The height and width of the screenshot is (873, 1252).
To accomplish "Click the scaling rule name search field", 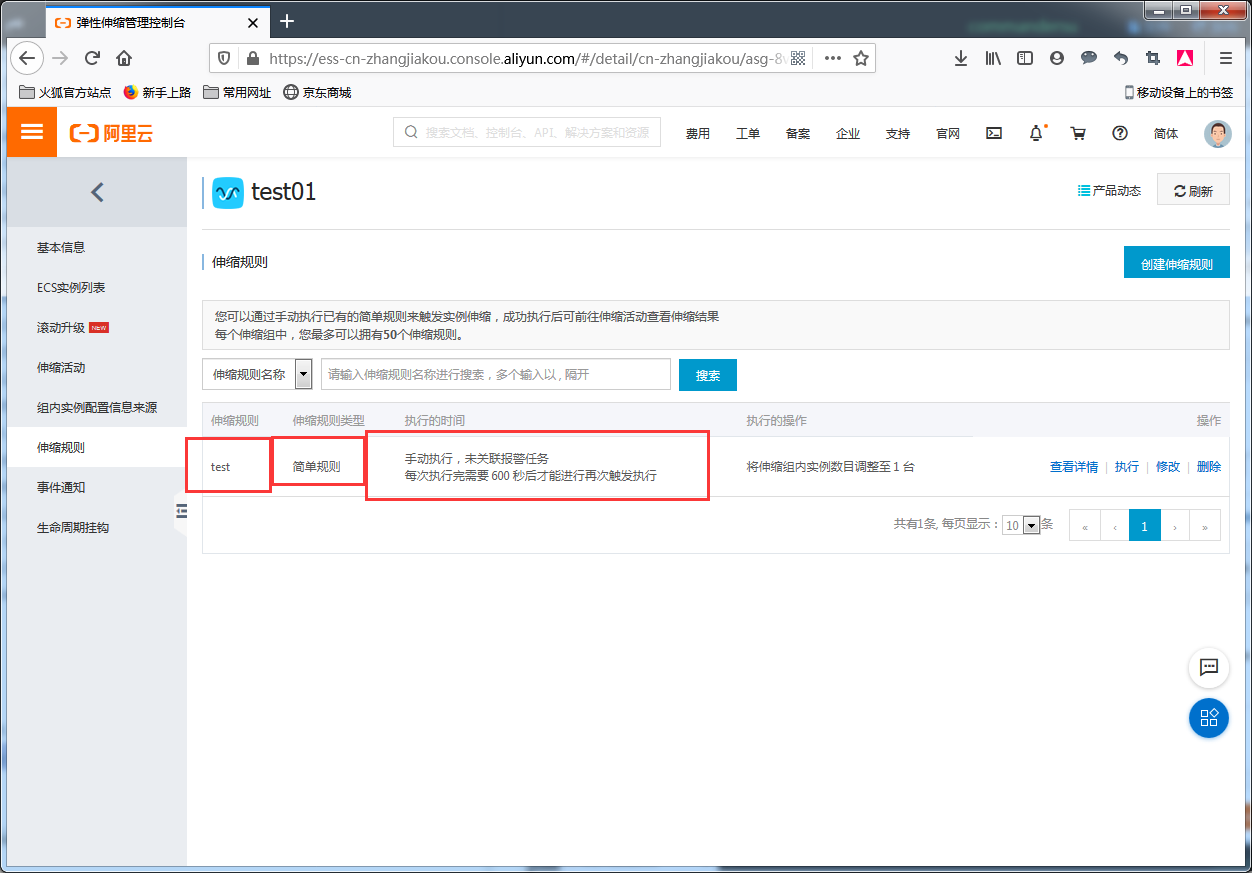I will tap(495, 375).
